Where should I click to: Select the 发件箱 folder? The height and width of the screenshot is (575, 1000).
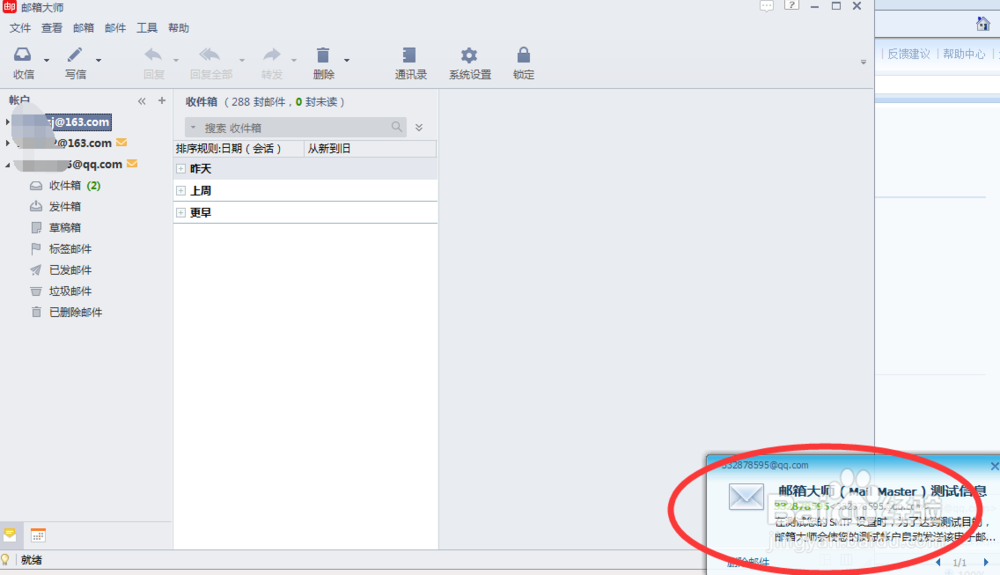tap(55, 207)
